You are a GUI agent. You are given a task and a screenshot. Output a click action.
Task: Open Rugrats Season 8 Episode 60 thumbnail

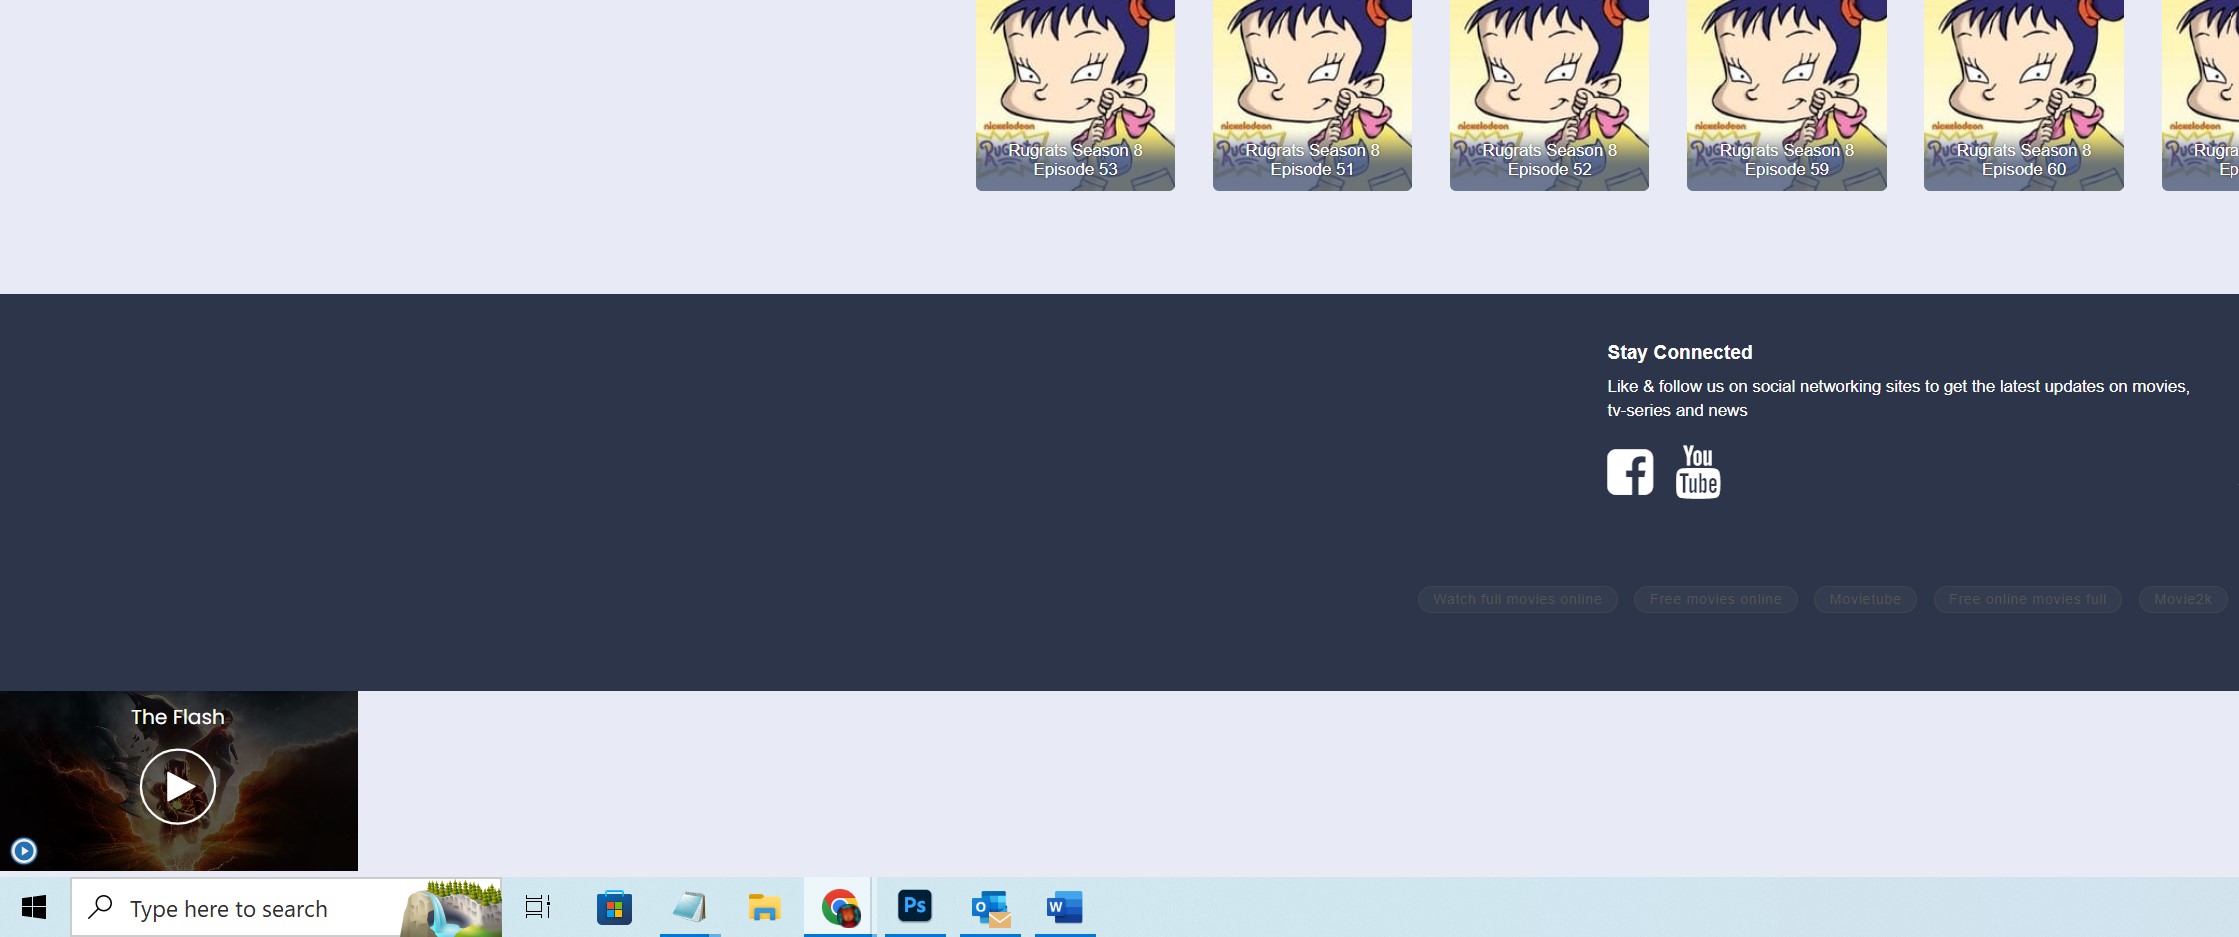pos(2024,95)
